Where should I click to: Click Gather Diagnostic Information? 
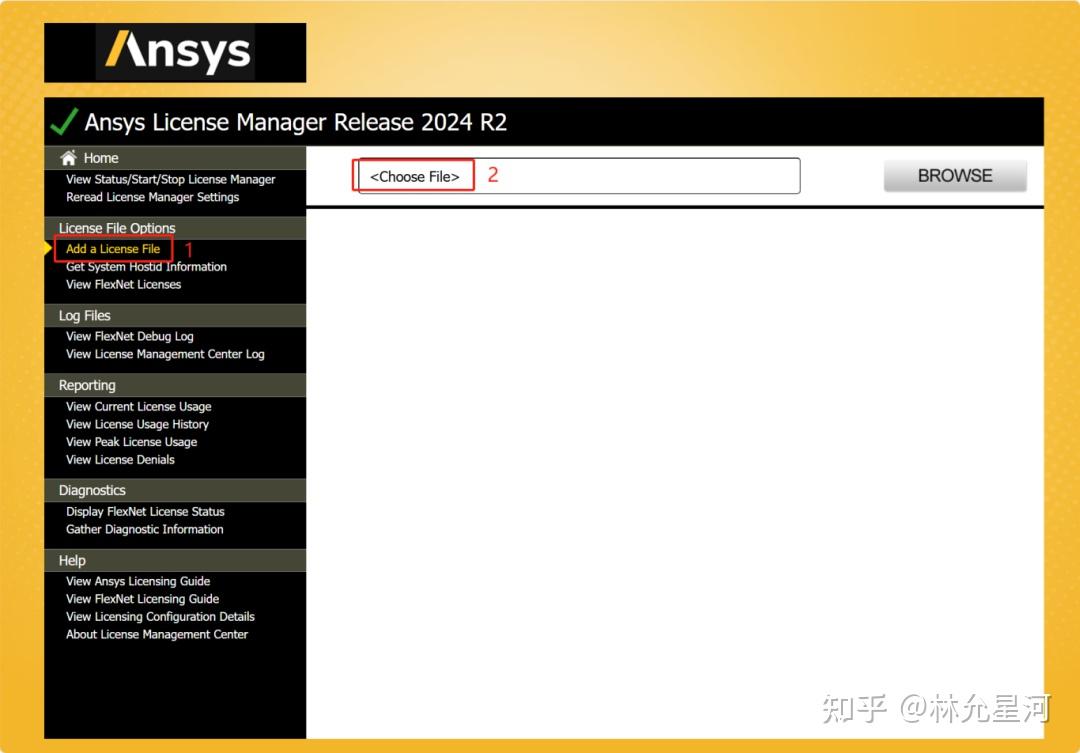[144, 529]
